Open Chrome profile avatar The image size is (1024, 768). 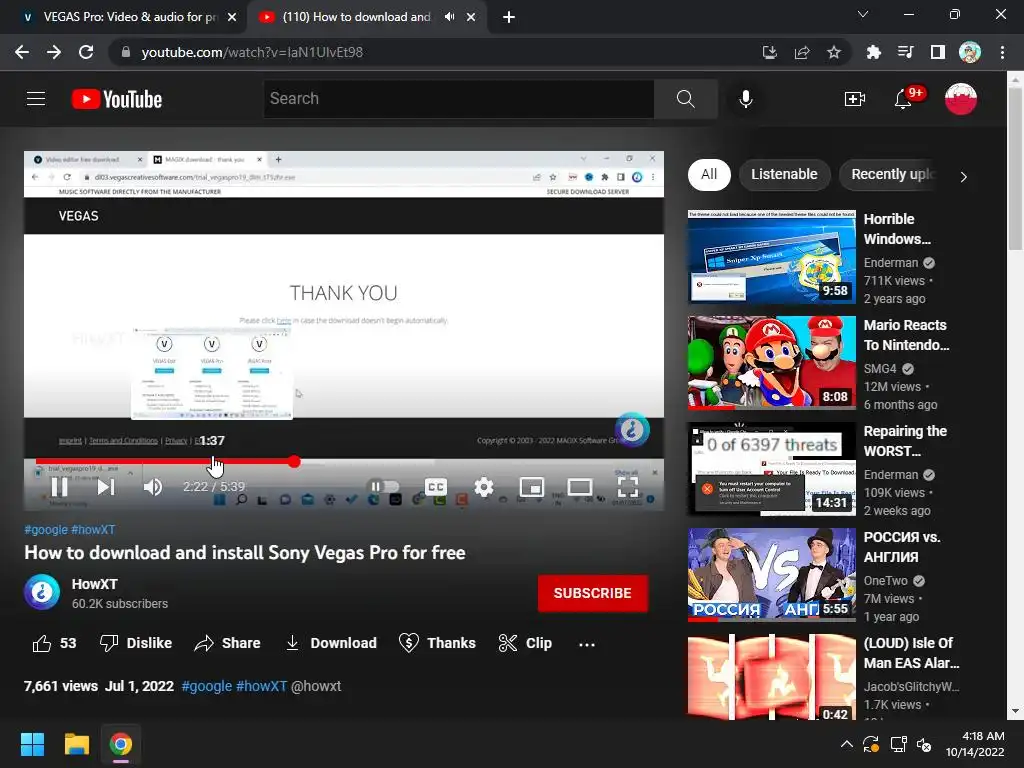969,52
